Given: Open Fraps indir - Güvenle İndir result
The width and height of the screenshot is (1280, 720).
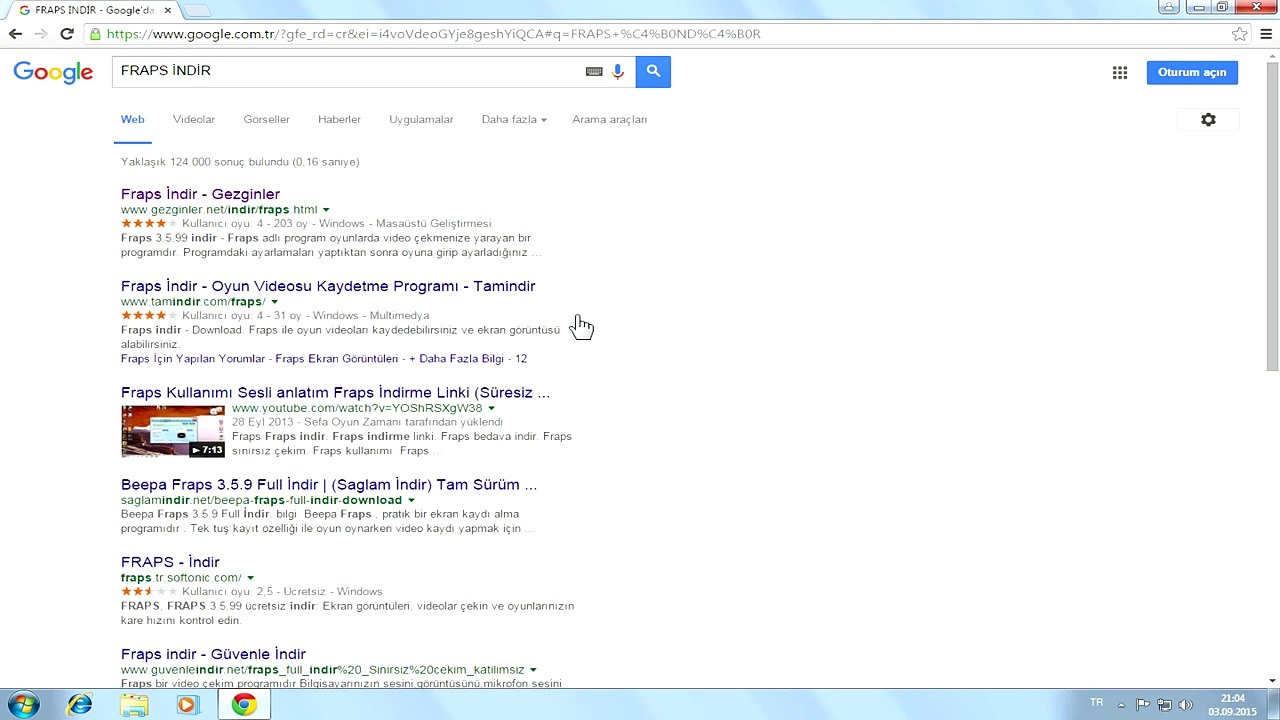Looking at the screenshot, I should pyautogui.click(x=213, y=654).
